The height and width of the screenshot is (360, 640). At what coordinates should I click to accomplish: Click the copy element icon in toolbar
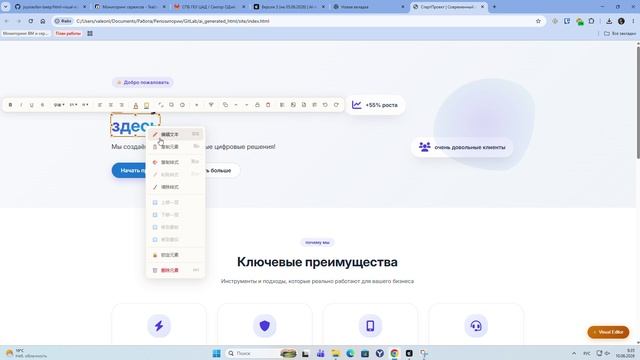click(x=225, y=105)
